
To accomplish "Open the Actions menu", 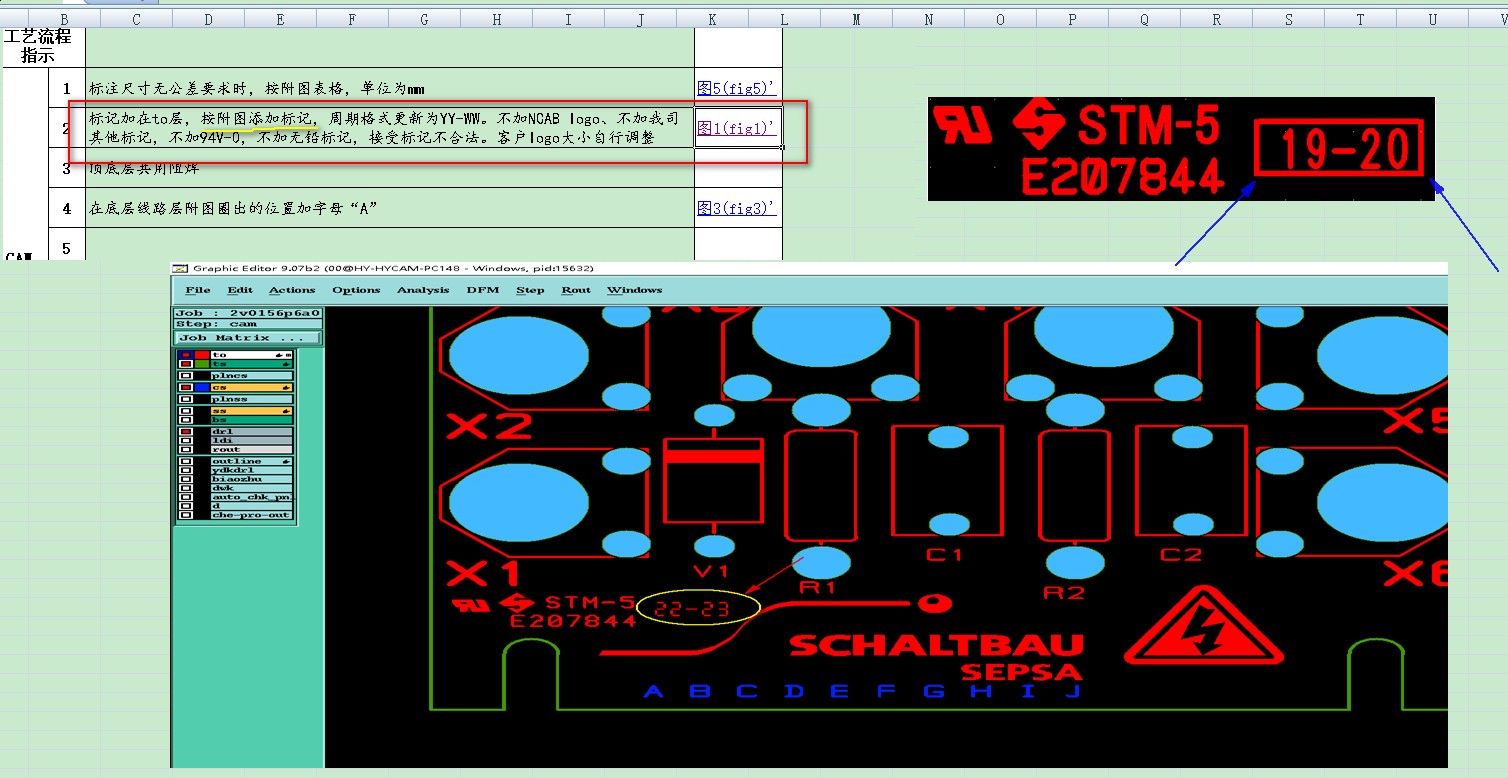I will click(292, 290).
